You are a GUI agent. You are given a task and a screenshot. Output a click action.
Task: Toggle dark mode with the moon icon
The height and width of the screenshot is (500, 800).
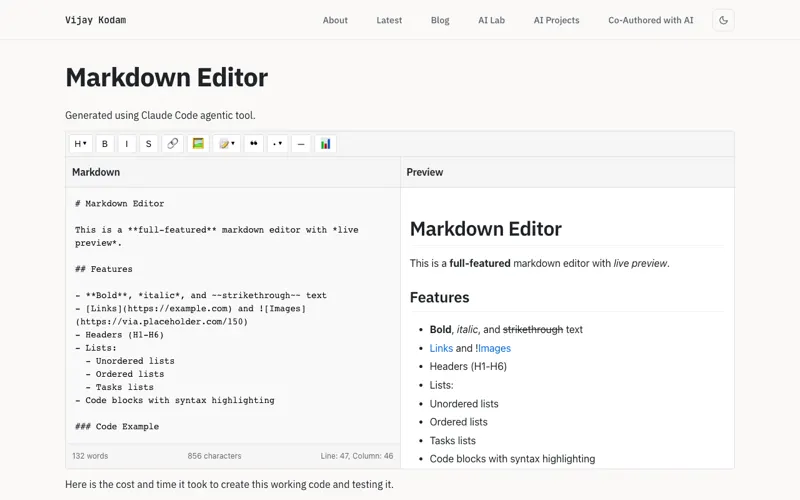pyautogui.click(x=723, y=20)
